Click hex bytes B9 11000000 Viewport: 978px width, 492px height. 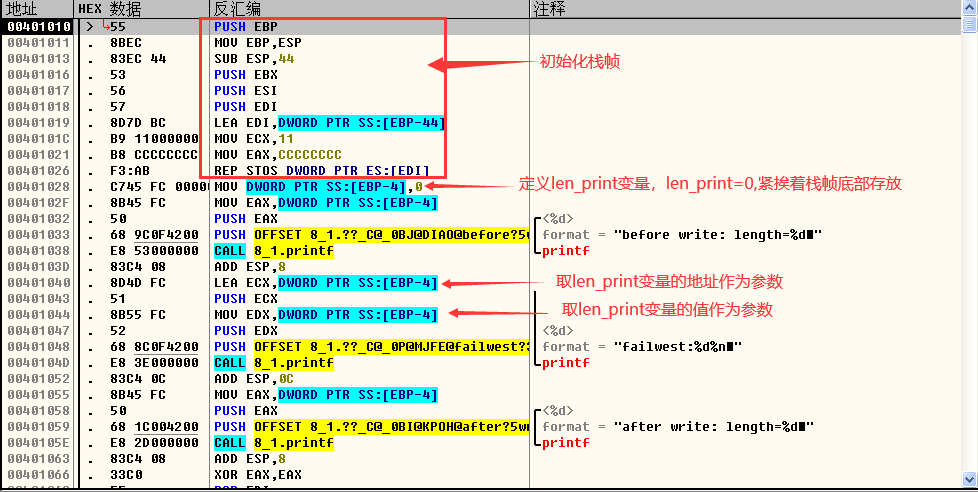154,139
